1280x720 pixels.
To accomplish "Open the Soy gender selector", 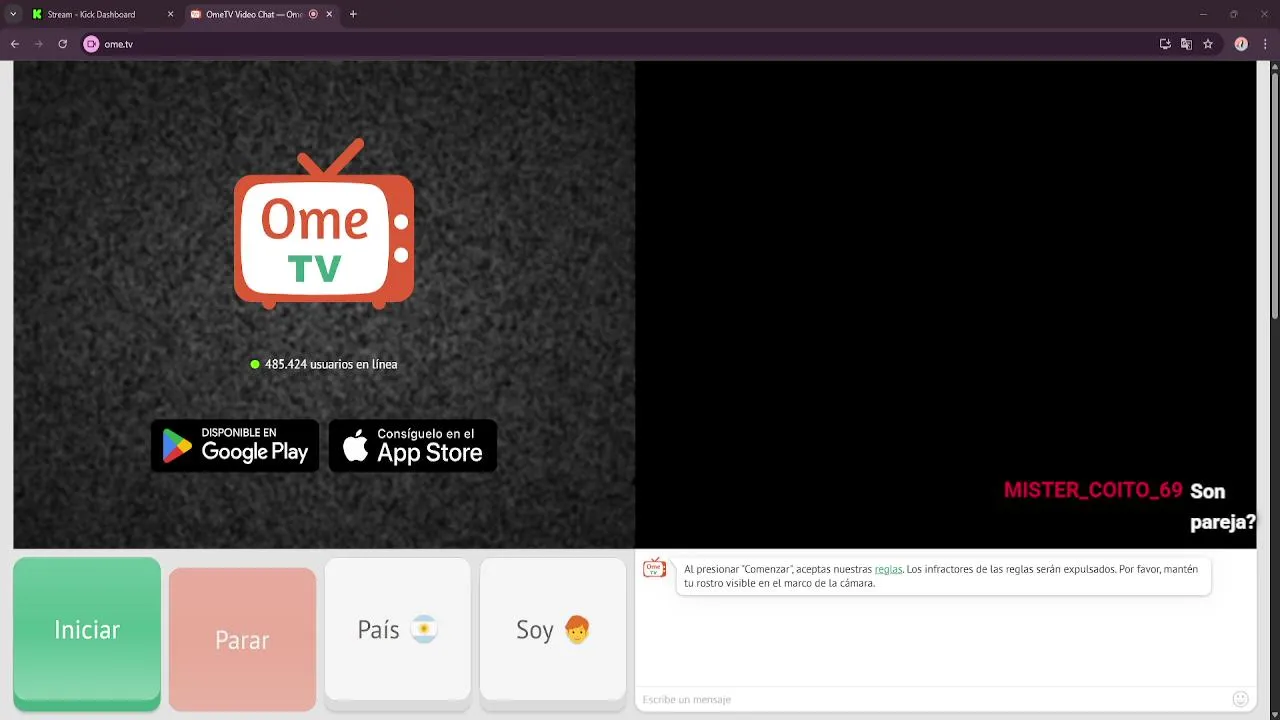I will (x=553, y=630).
